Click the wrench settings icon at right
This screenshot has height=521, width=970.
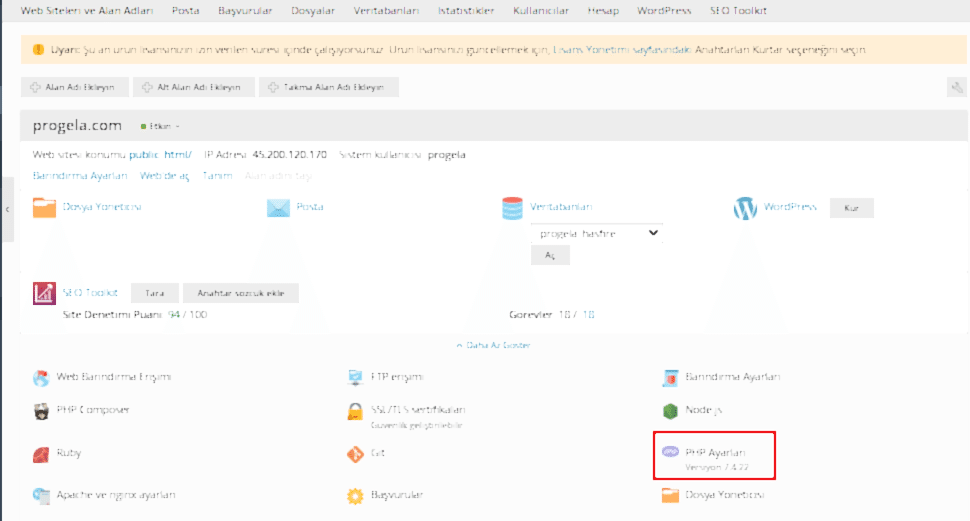click(956, 88)
